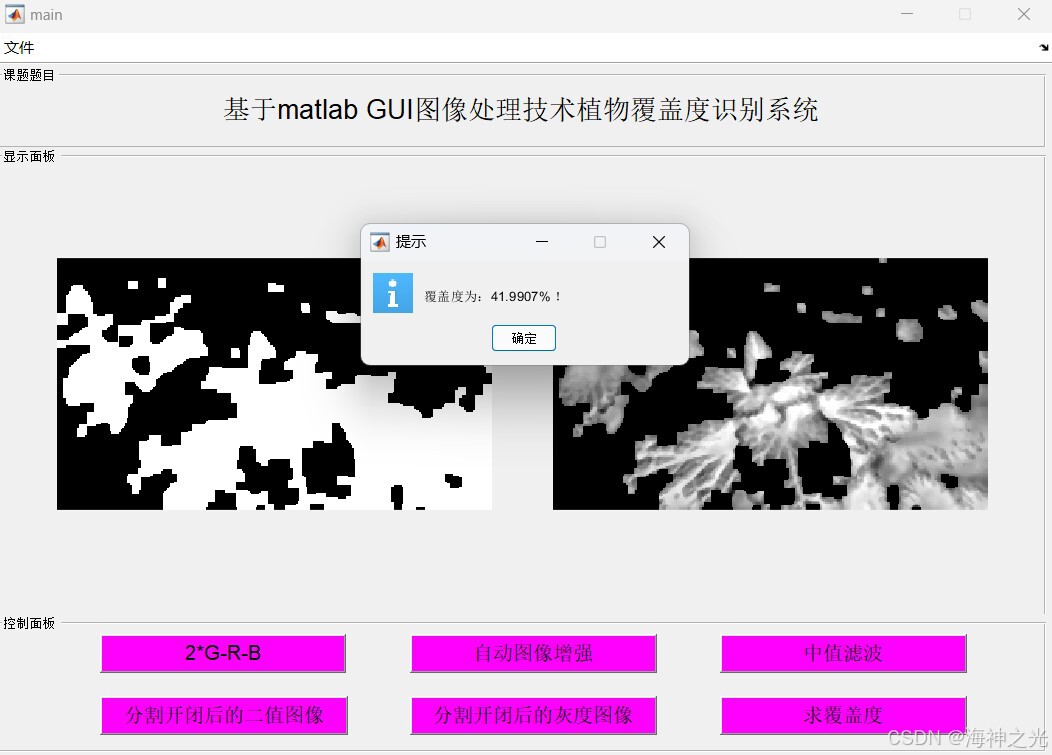This screenshot has width=1052, height=755.
Task: Click the 覆盖度为: 41.9907% message text
Action: 492,297
